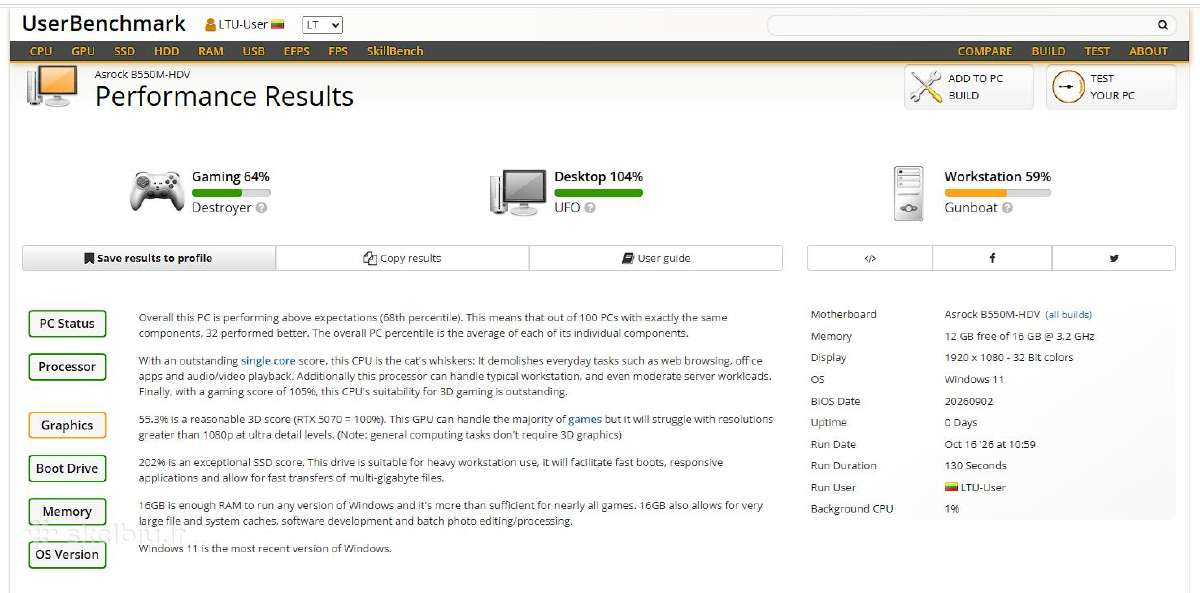This screenshot has height=593, width=1200.
Task: Click the embed code icon button
Action: (x=869, y=258)
